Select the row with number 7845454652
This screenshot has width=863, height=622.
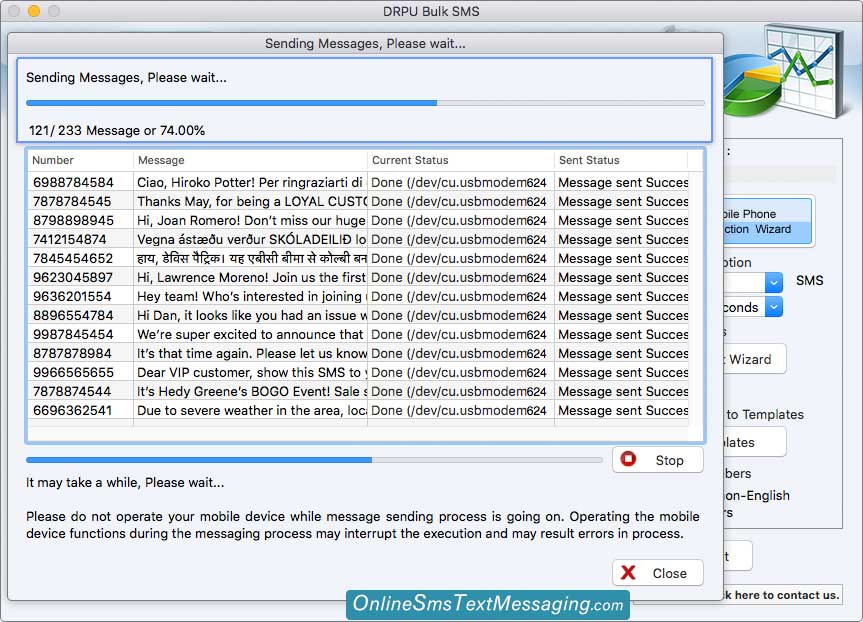(x=358, y=258)
